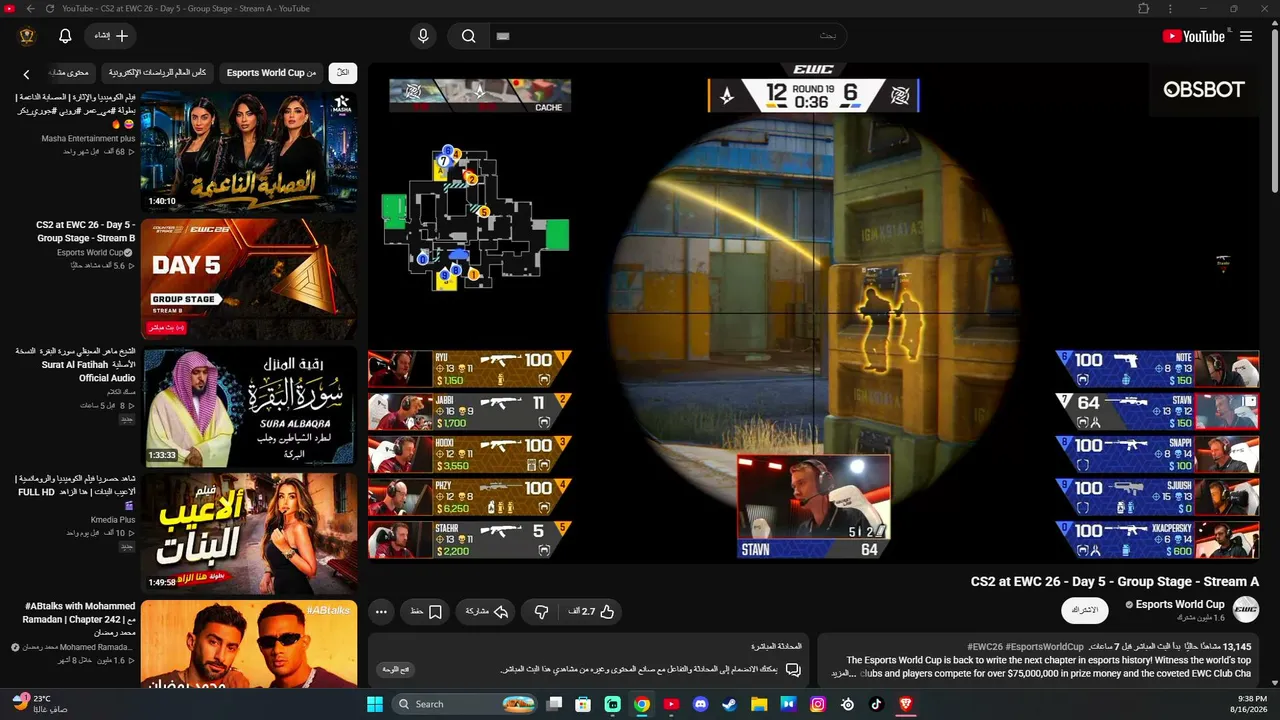Select the electronic sports world cup chip
1280x720 pixels.
(158, 73)
